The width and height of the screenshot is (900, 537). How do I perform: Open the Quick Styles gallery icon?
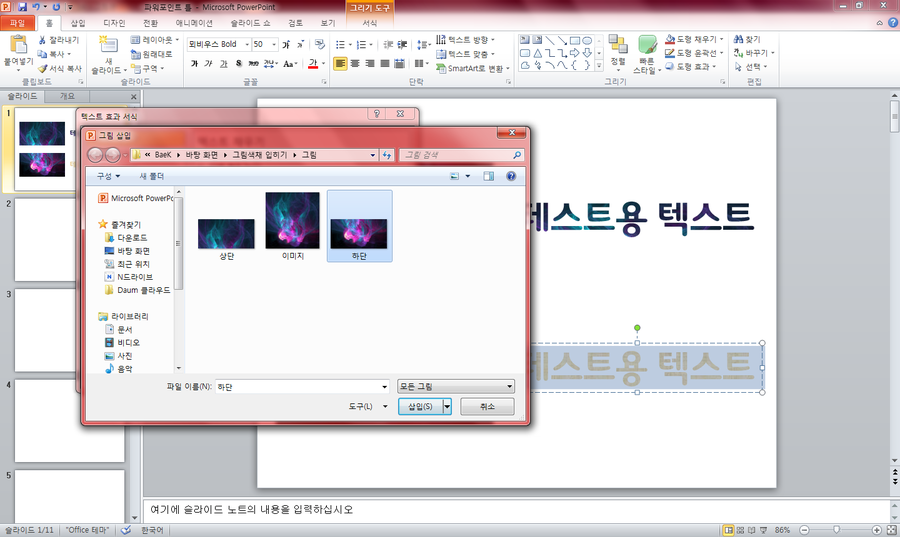(x=647, y=45)
